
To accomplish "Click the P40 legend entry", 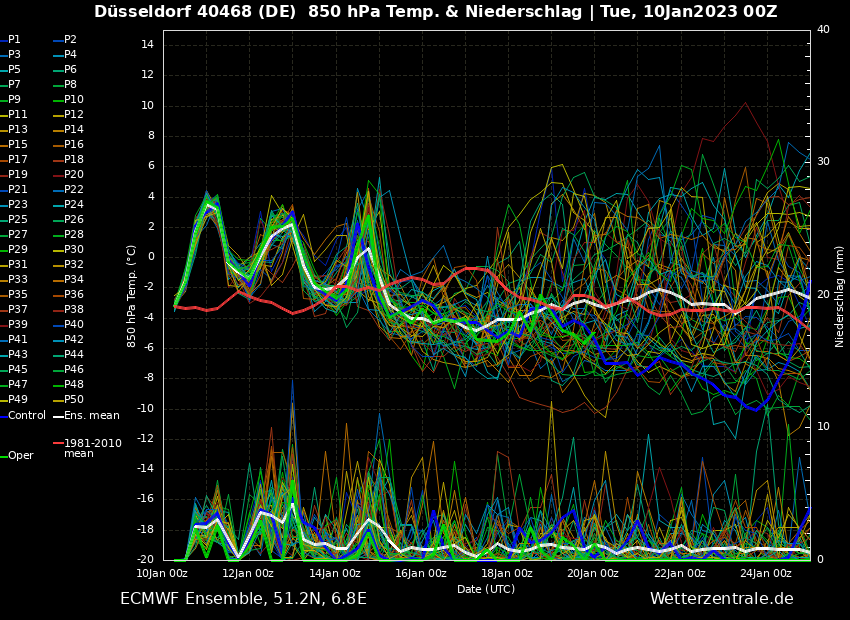I will click(x=74, y=325).
